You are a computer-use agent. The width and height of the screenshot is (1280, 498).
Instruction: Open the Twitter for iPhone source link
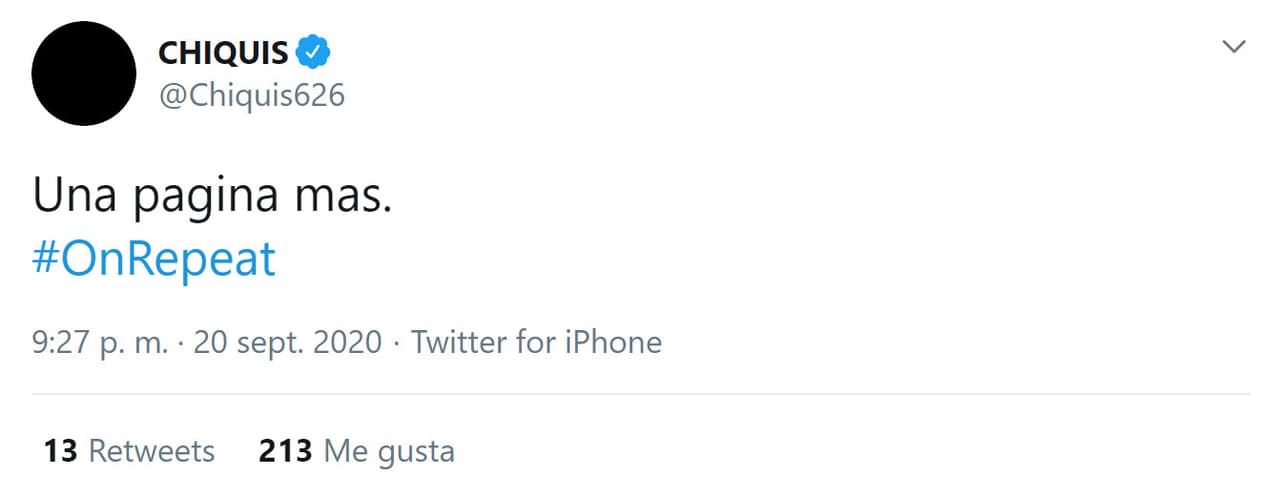(536, 343)
